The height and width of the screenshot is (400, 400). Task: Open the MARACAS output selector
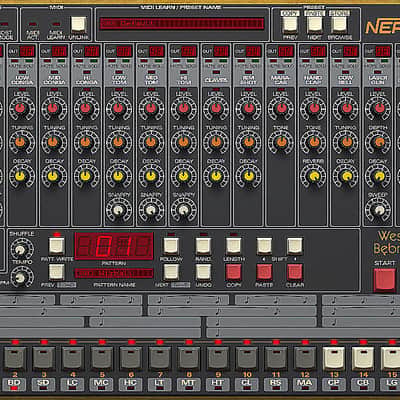coord(286,51)
